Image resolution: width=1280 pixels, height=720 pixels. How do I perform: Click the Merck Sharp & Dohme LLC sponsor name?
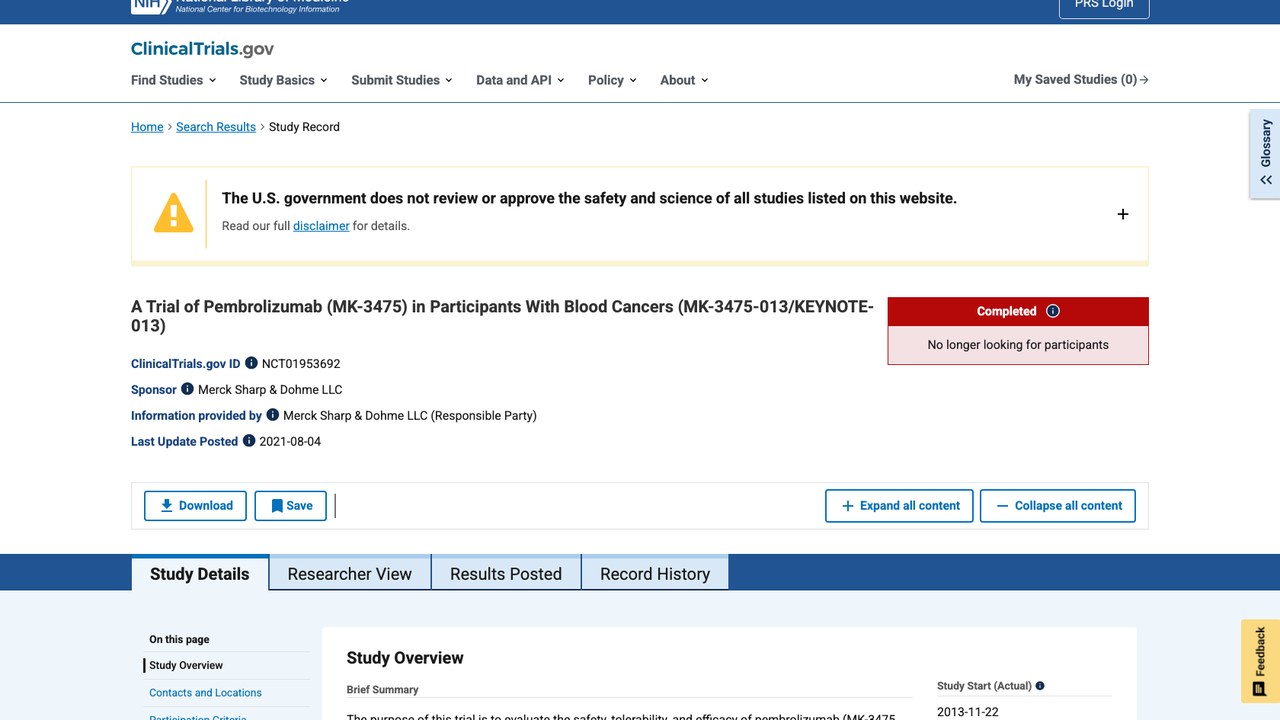tap(270, 390)
